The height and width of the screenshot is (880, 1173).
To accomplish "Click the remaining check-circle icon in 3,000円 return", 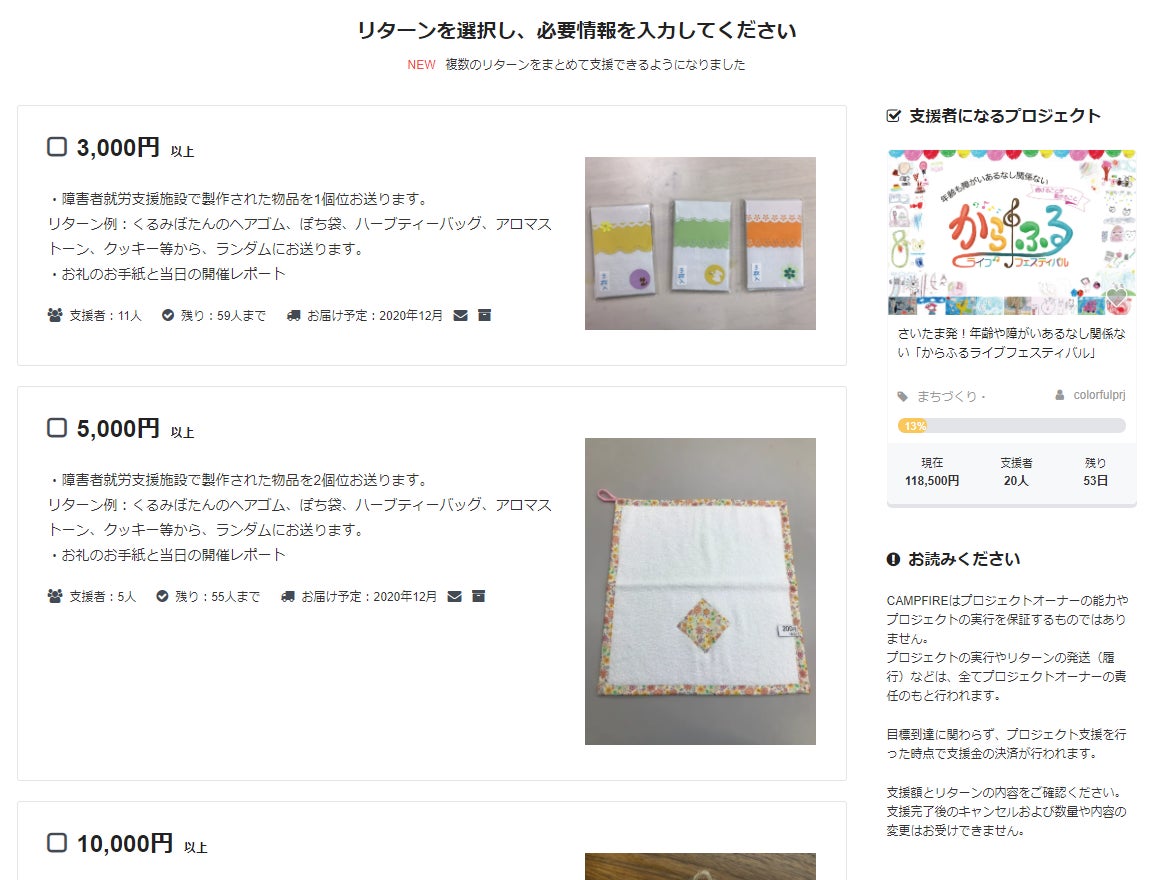I will click(168, 316).
